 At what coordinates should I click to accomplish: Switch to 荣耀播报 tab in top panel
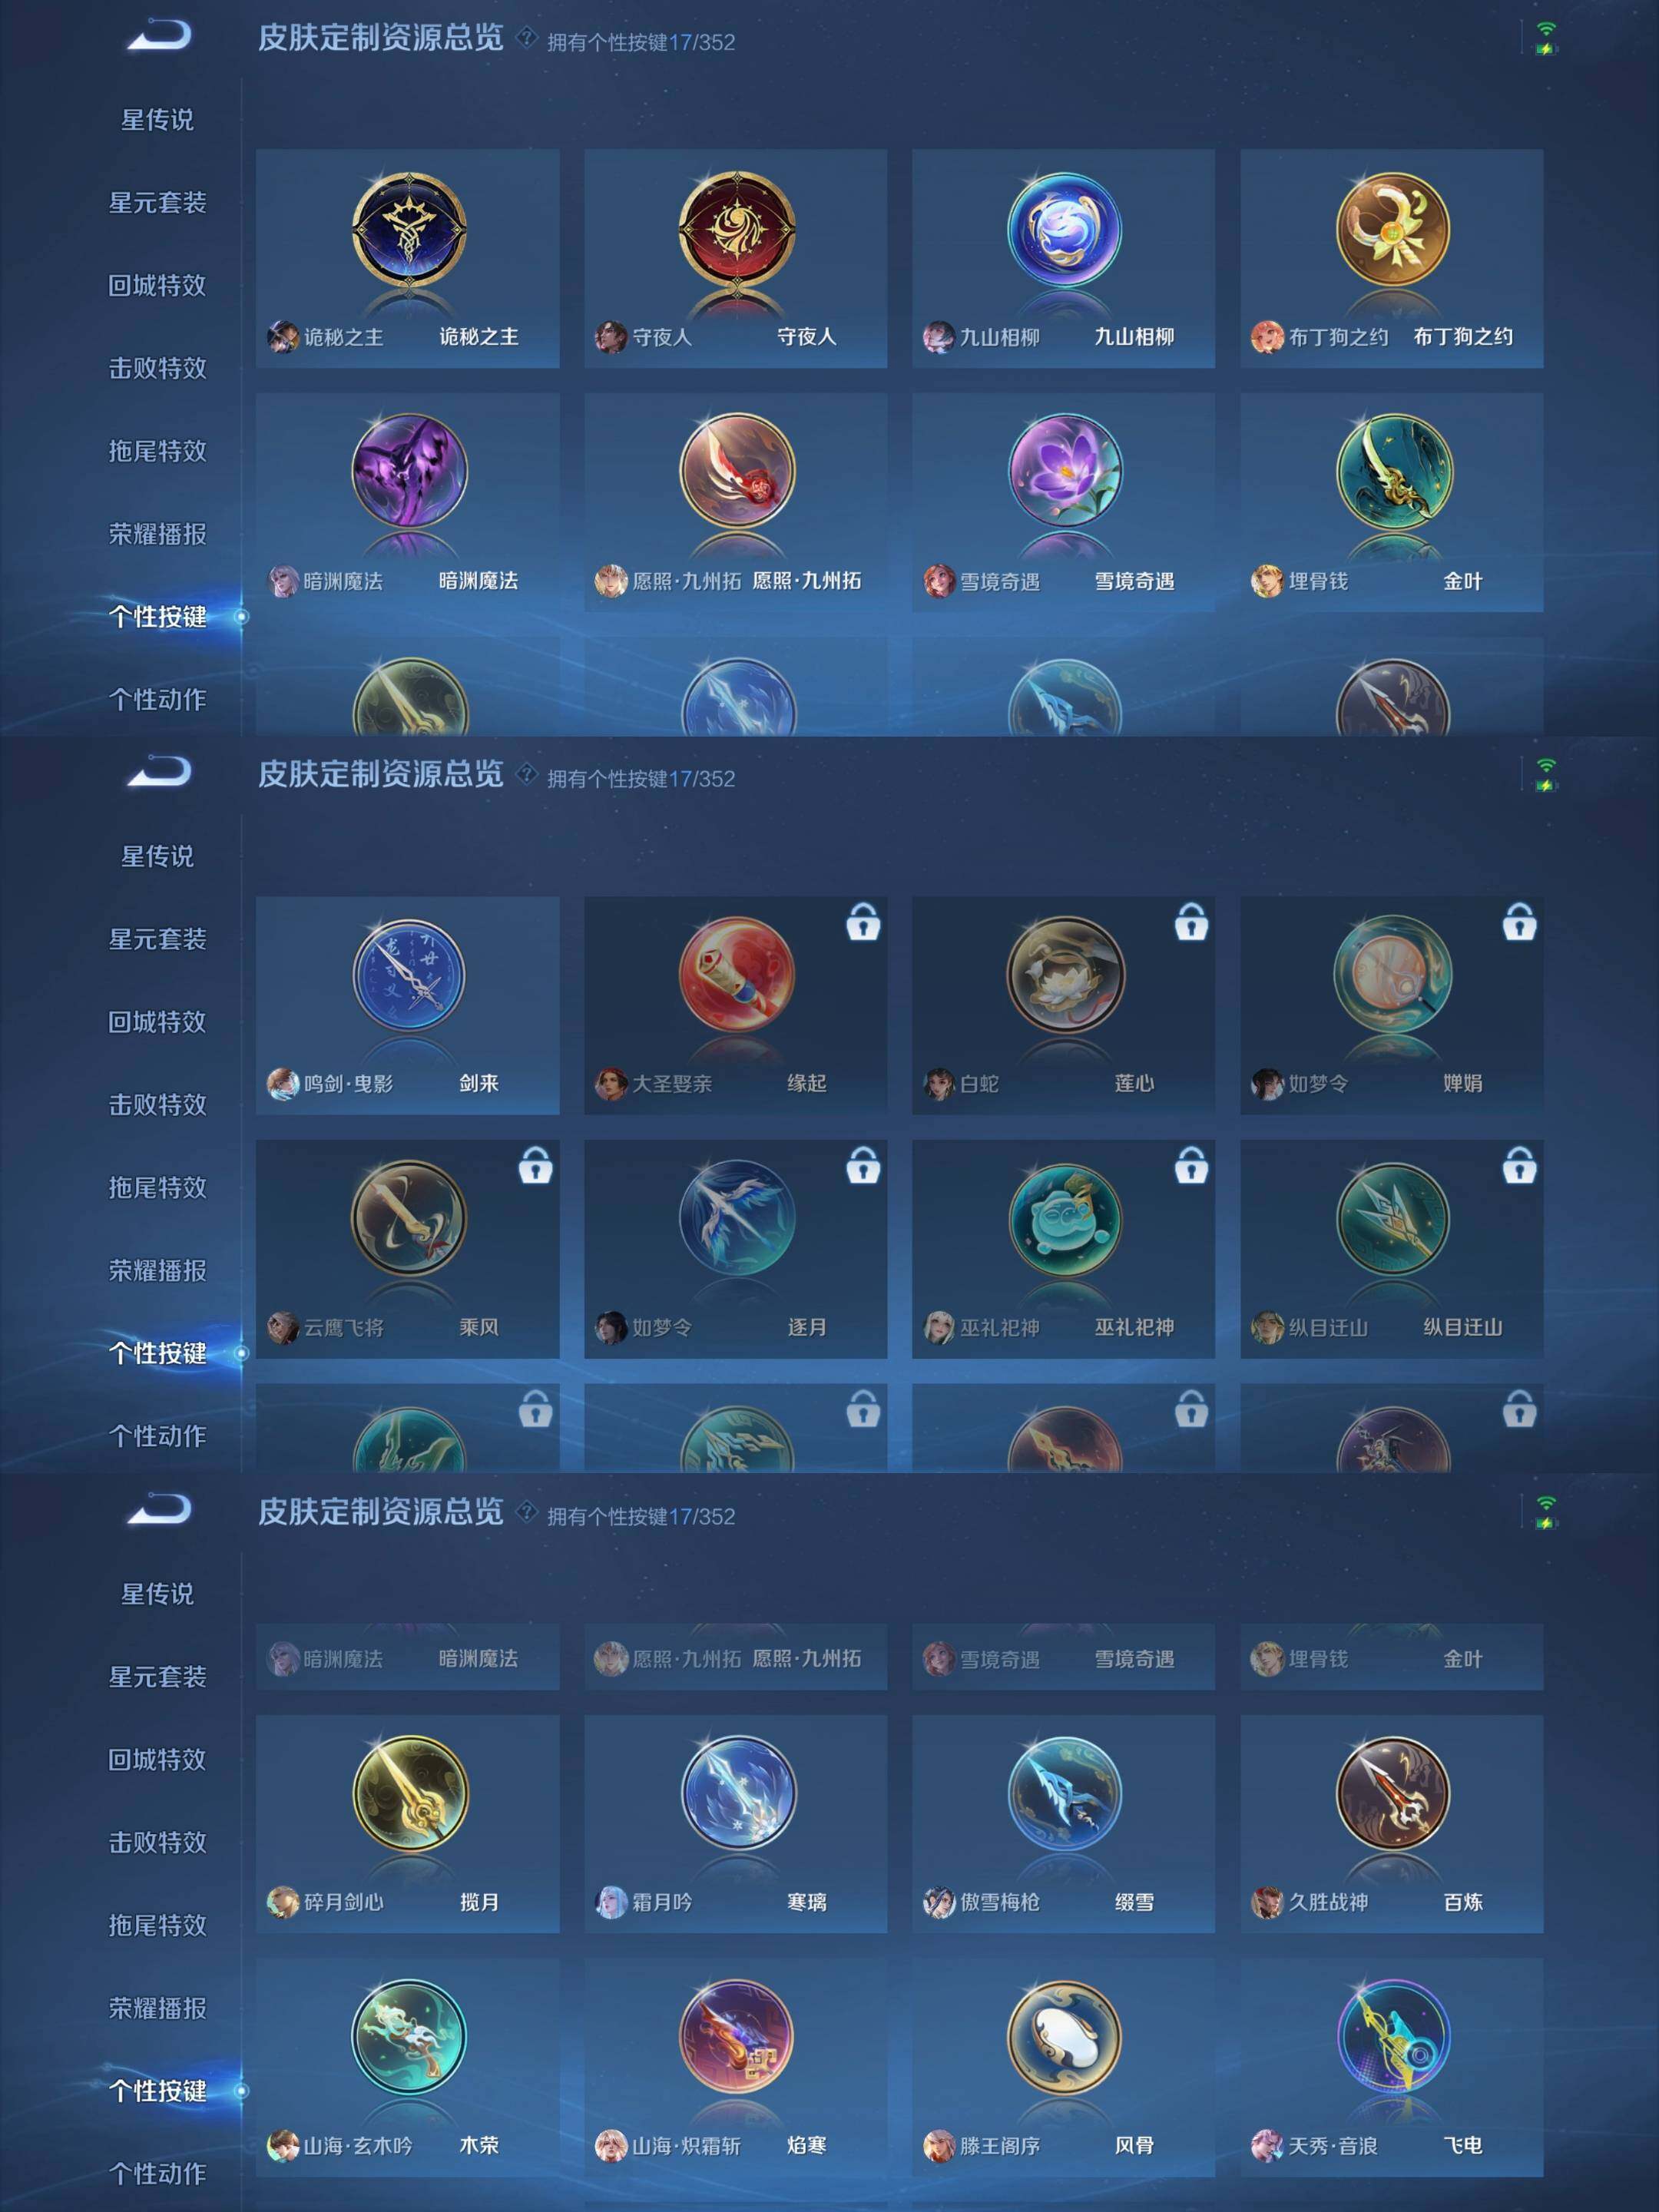[x=157, y=534]
